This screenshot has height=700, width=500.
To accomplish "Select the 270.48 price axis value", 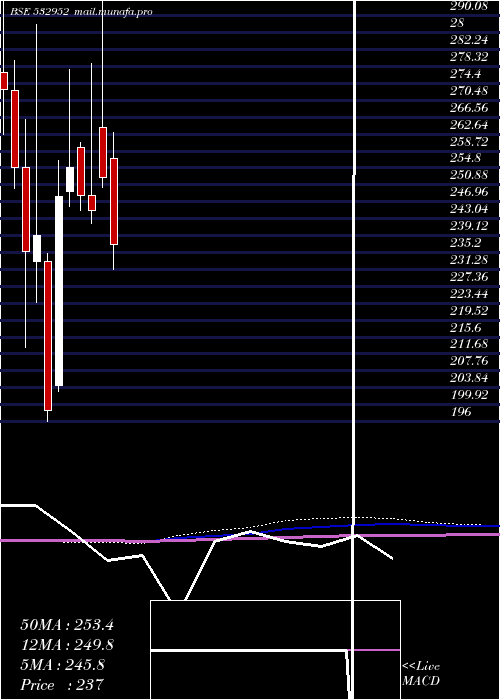I will [x=468, y=91].
